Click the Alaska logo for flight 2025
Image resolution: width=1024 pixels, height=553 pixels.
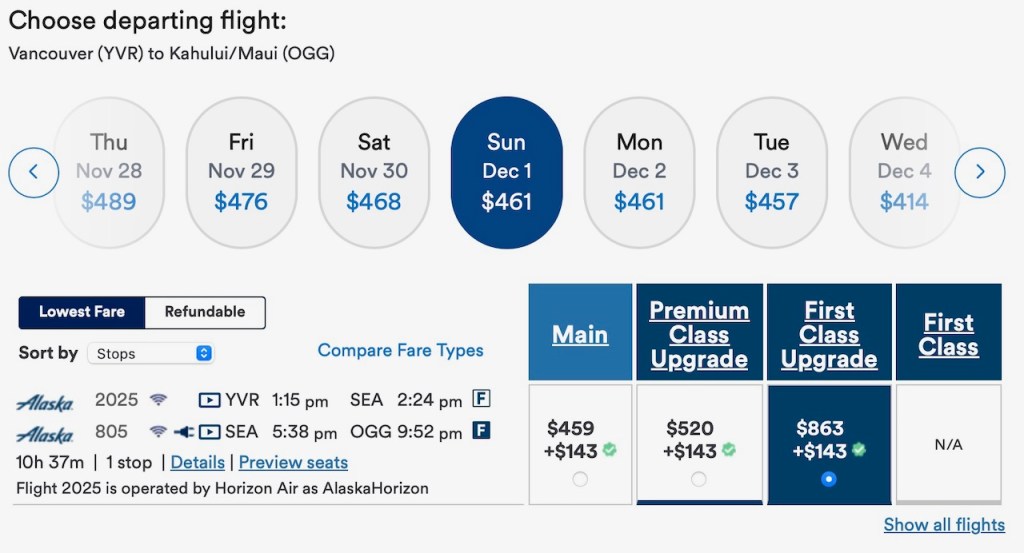[45, 403]
